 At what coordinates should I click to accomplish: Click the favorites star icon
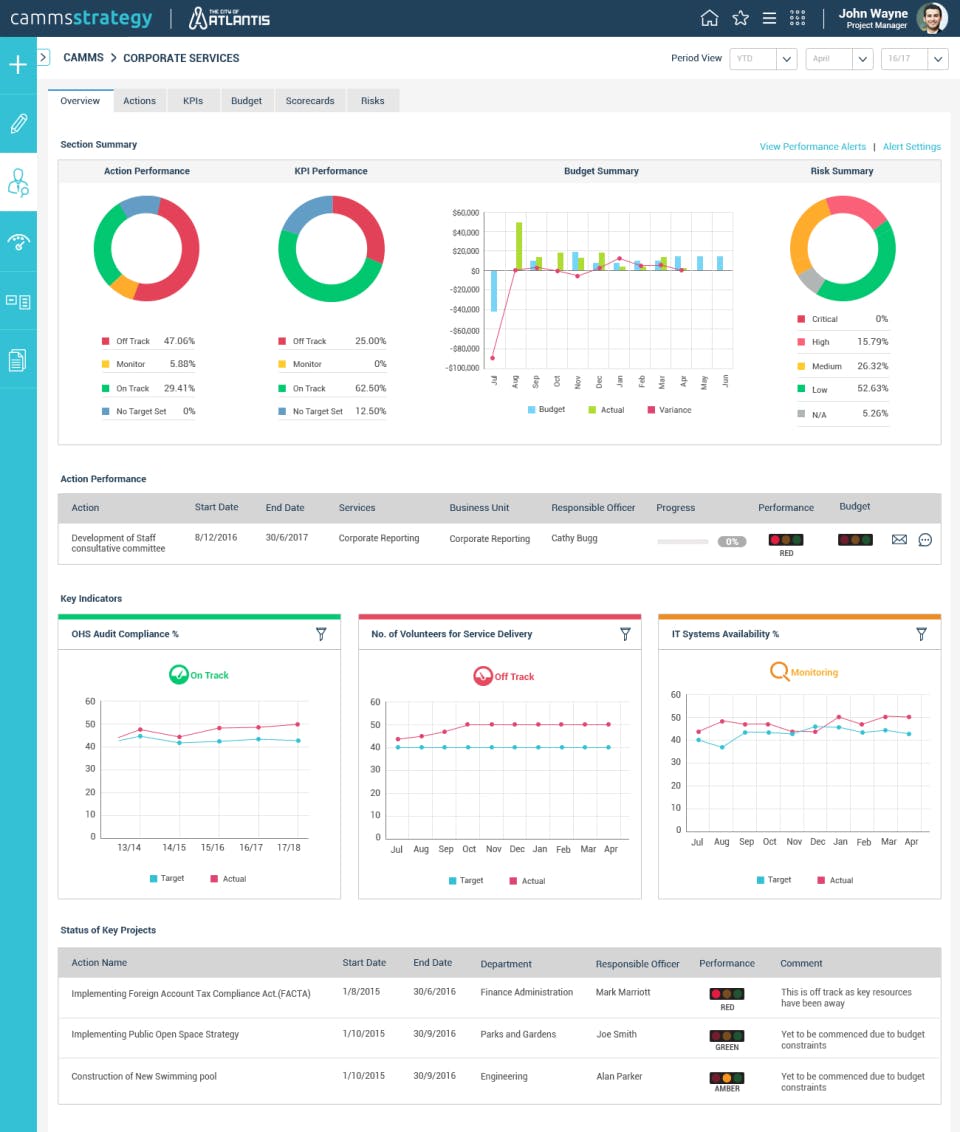pos(740,18)
